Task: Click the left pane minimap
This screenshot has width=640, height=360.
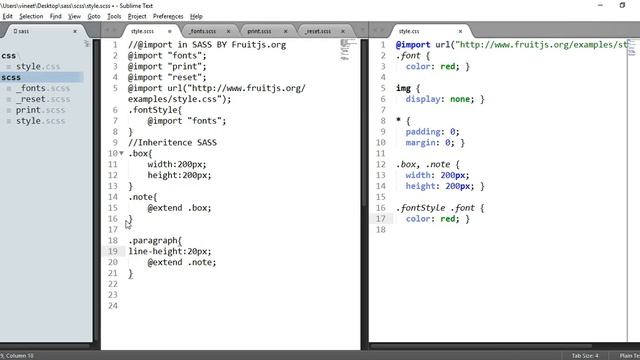Action: click(348, 50)
